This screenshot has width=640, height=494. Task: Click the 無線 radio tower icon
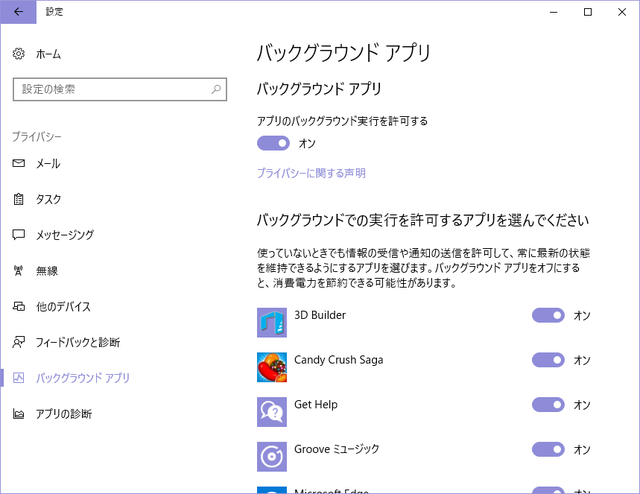(18, 270)
